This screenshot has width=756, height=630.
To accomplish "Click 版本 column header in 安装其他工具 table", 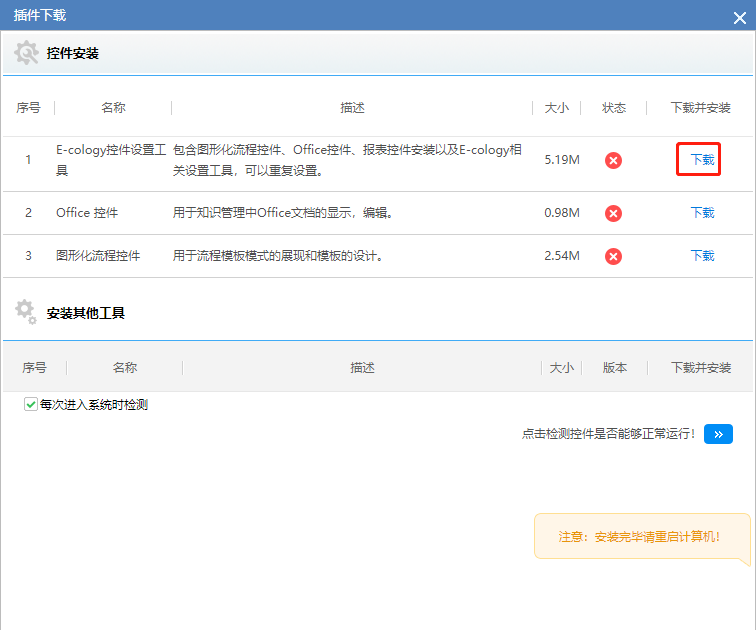I will (x=615, y=368).
